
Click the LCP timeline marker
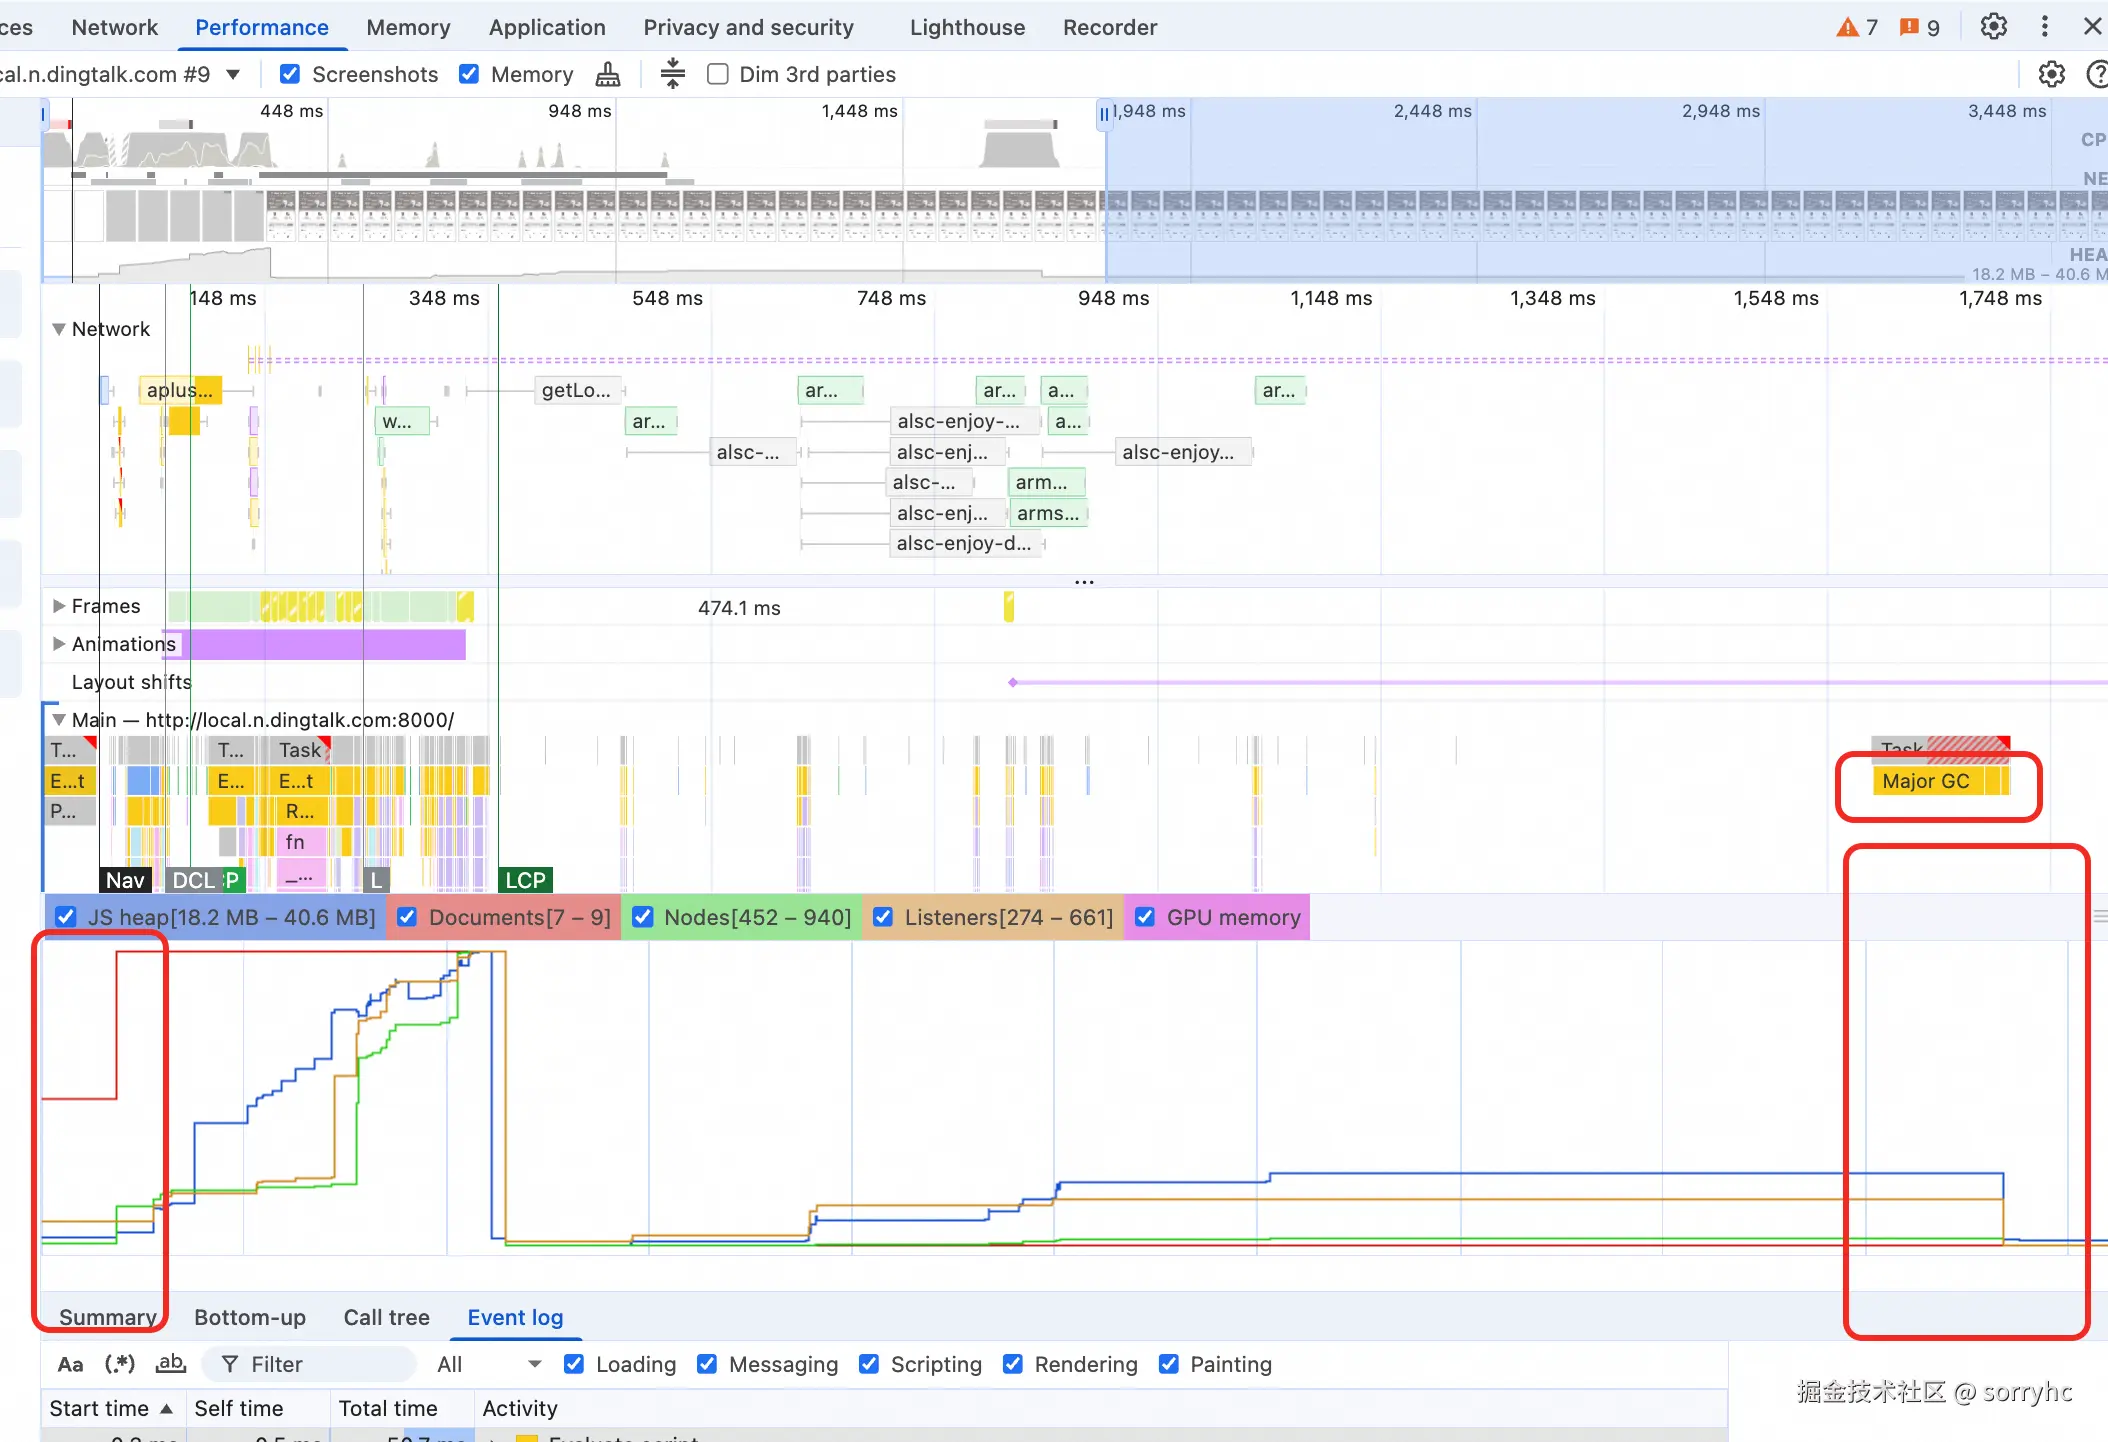tap(525, 880)
